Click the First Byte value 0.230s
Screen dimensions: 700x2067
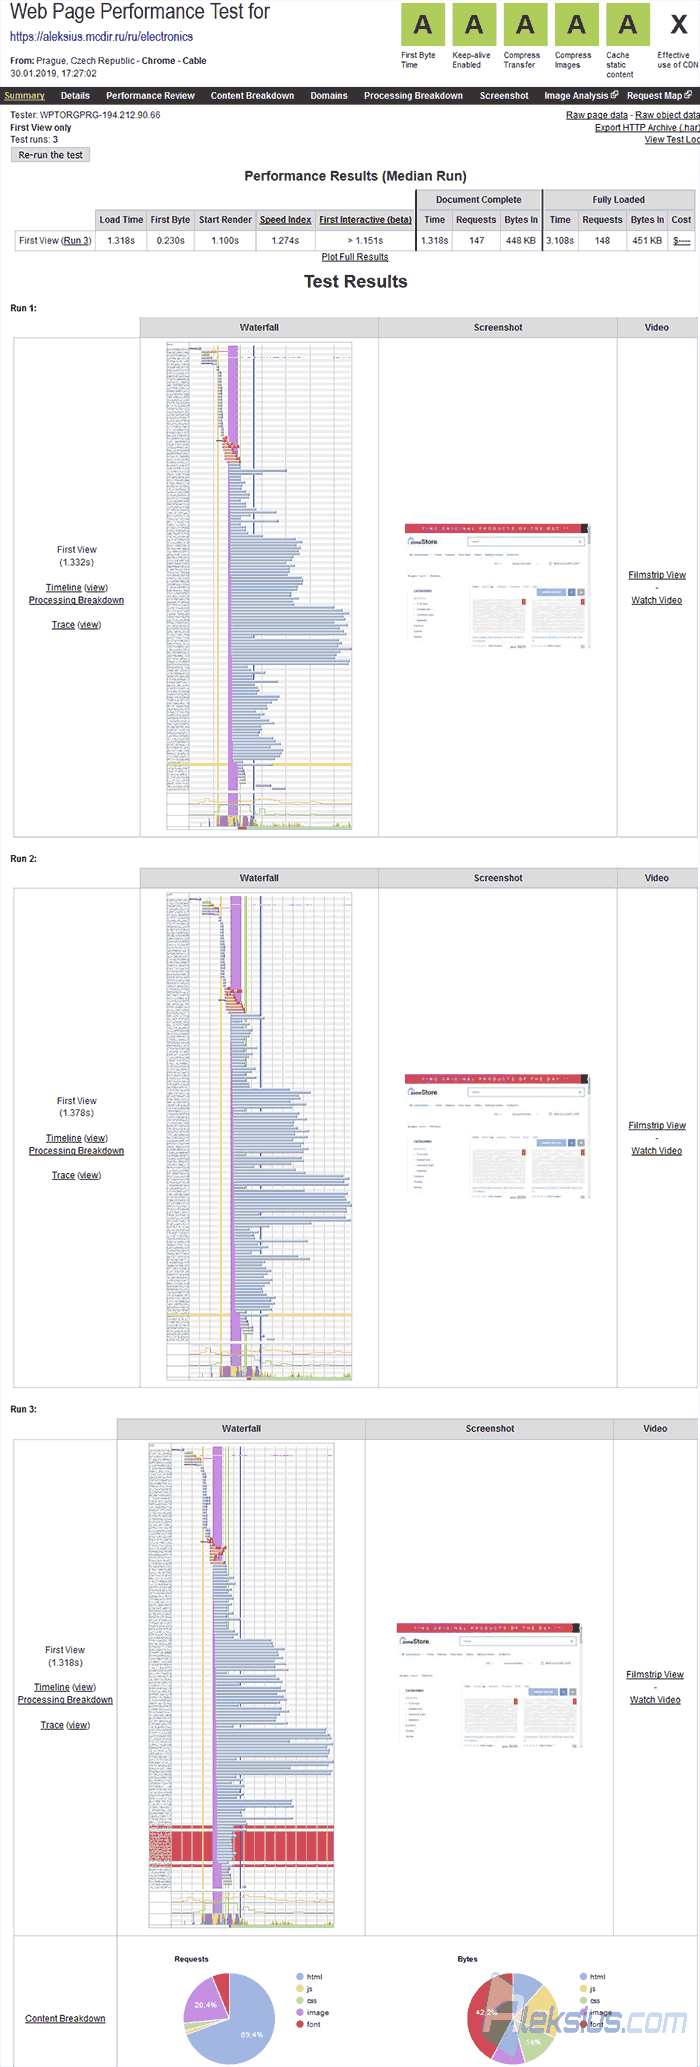coord(171,241)
